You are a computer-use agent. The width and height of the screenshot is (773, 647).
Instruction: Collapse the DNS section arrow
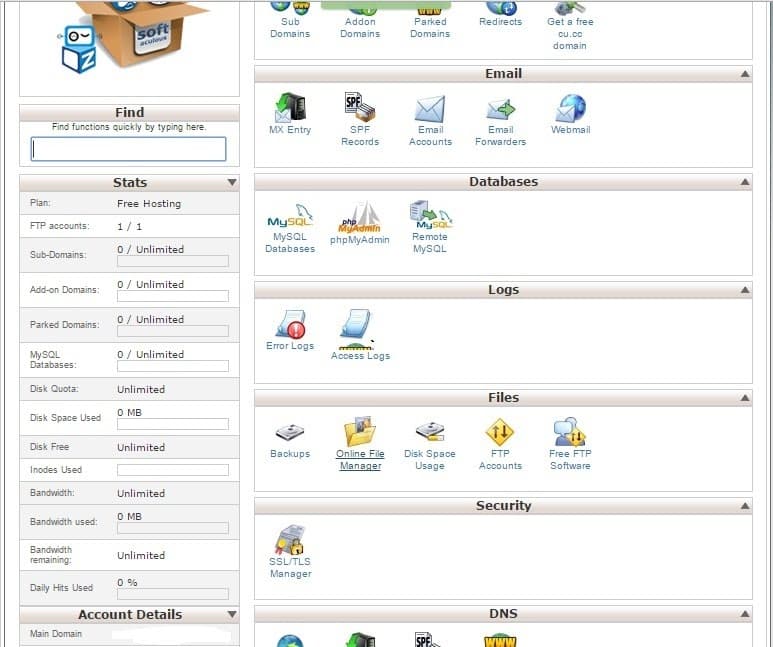click(x=745, y=614)
